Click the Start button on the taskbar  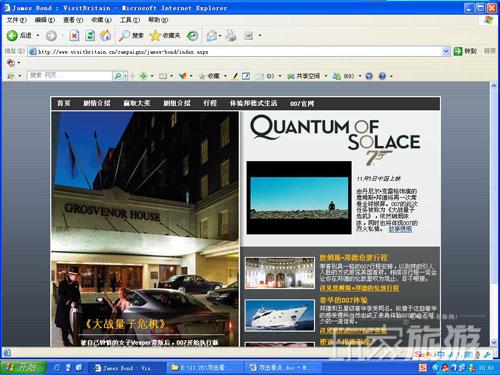tap(23, 368)
